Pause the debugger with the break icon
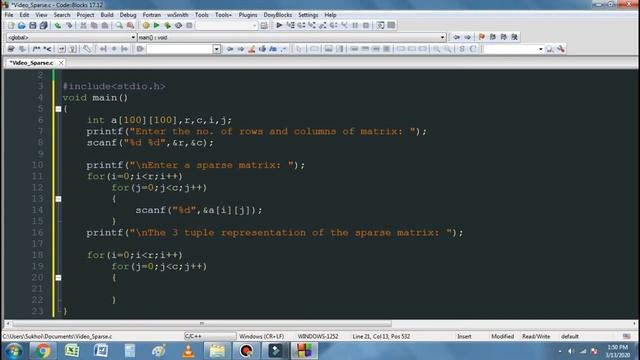Image resolution: width=640 pixels, height=360 pixels. [355, 25]
